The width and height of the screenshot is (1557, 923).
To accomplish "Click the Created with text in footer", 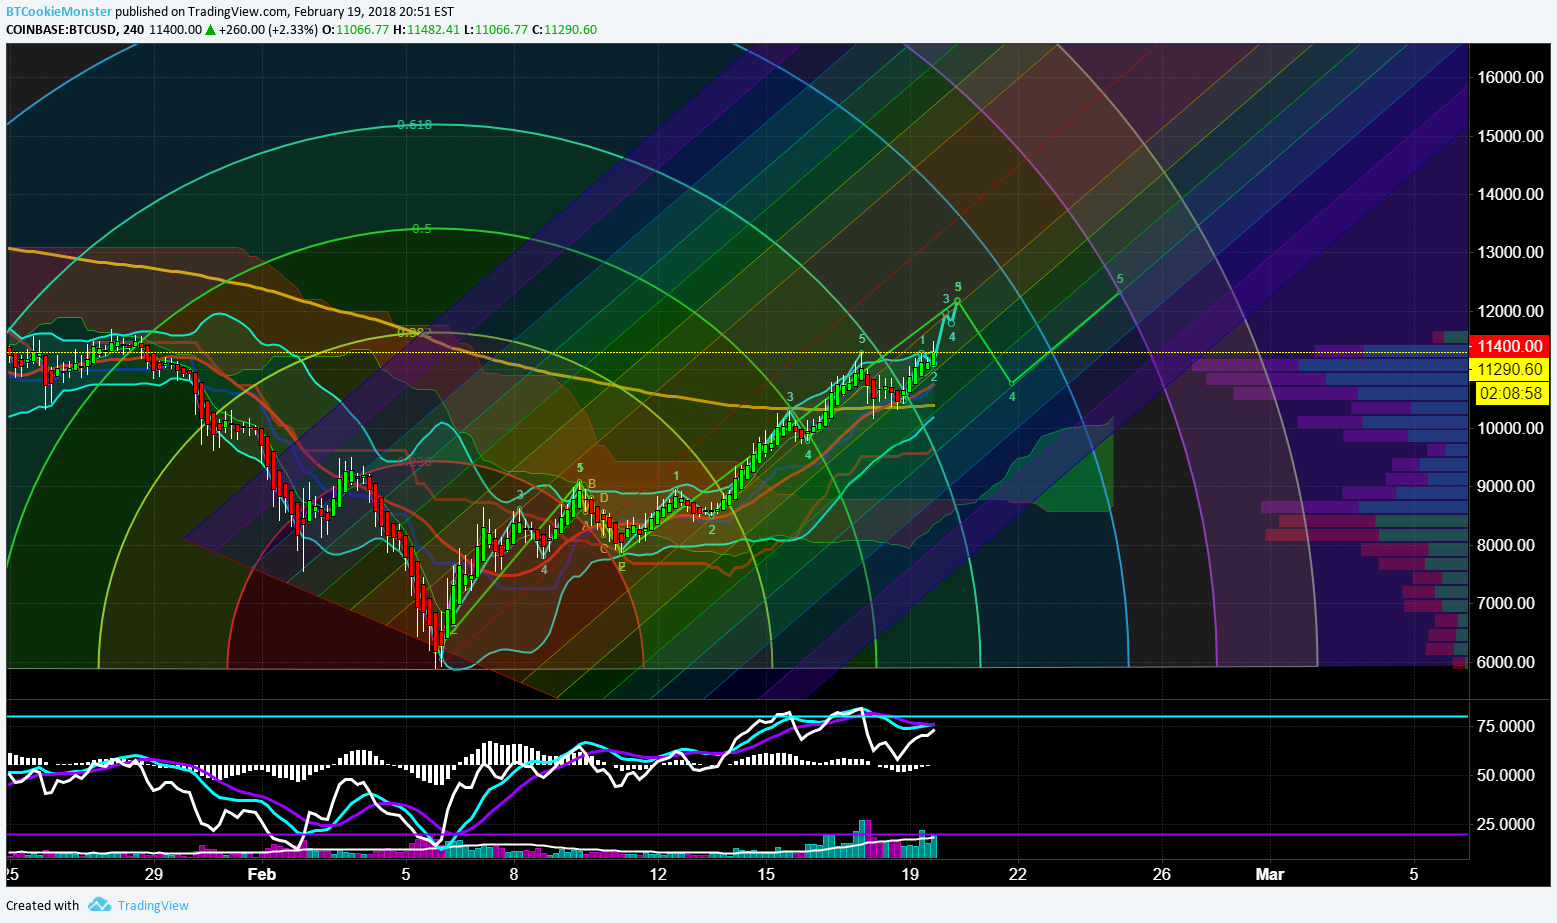I will pos(43,905).
